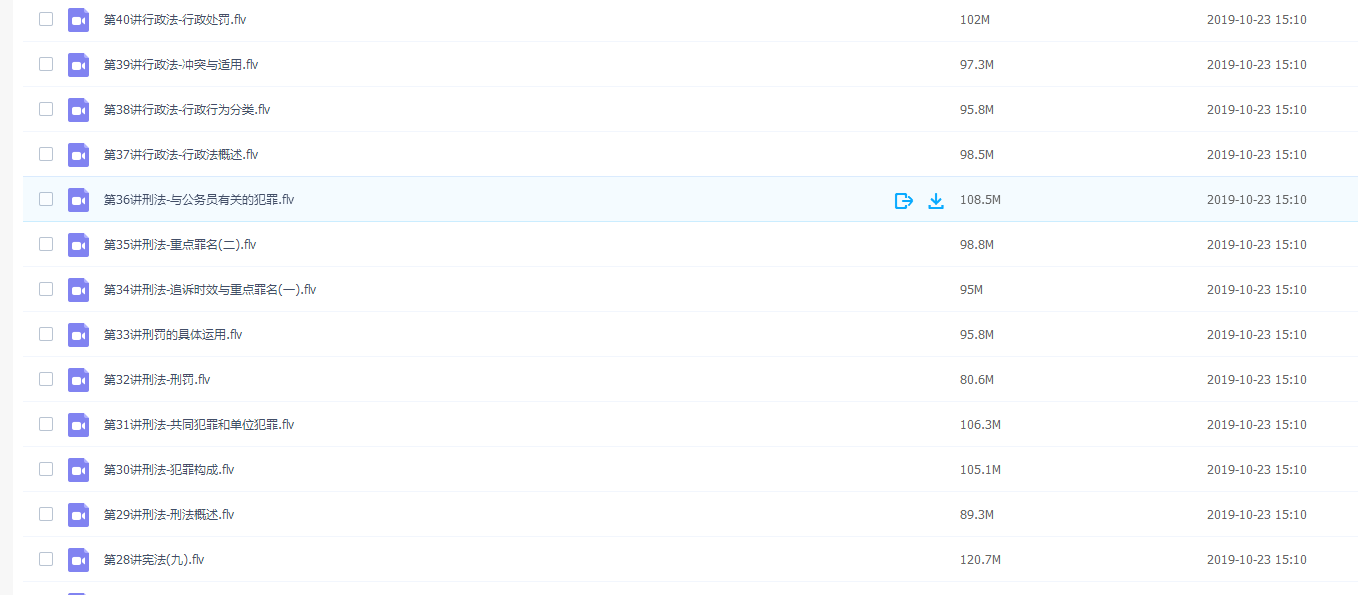The width and height of the screenshot is (1358, 595).
Task: Open file 第29讲刑法-刑法概述.flv
Action: coord(169,515)
